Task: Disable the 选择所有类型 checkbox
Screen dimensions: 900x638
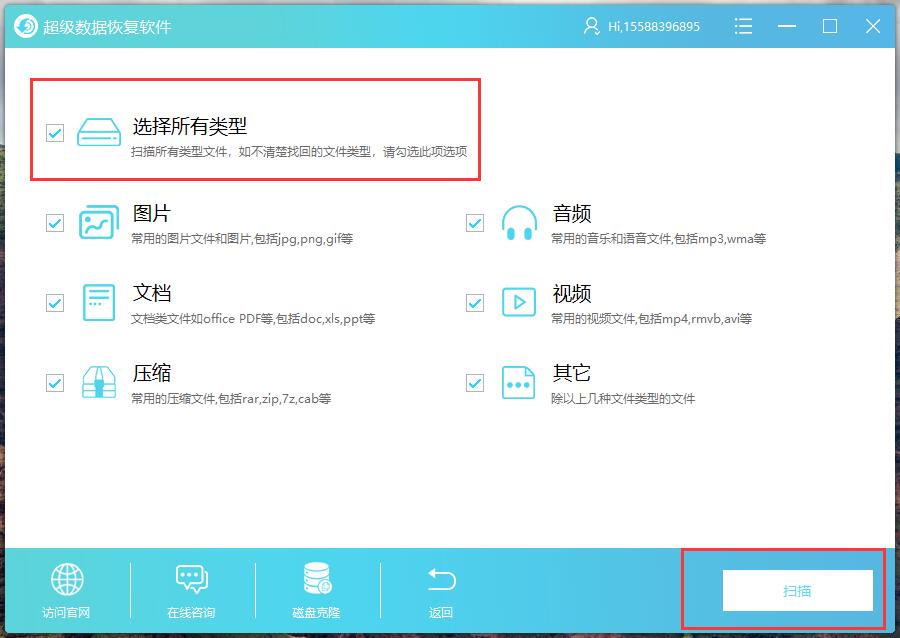Action: coord(55,130)
